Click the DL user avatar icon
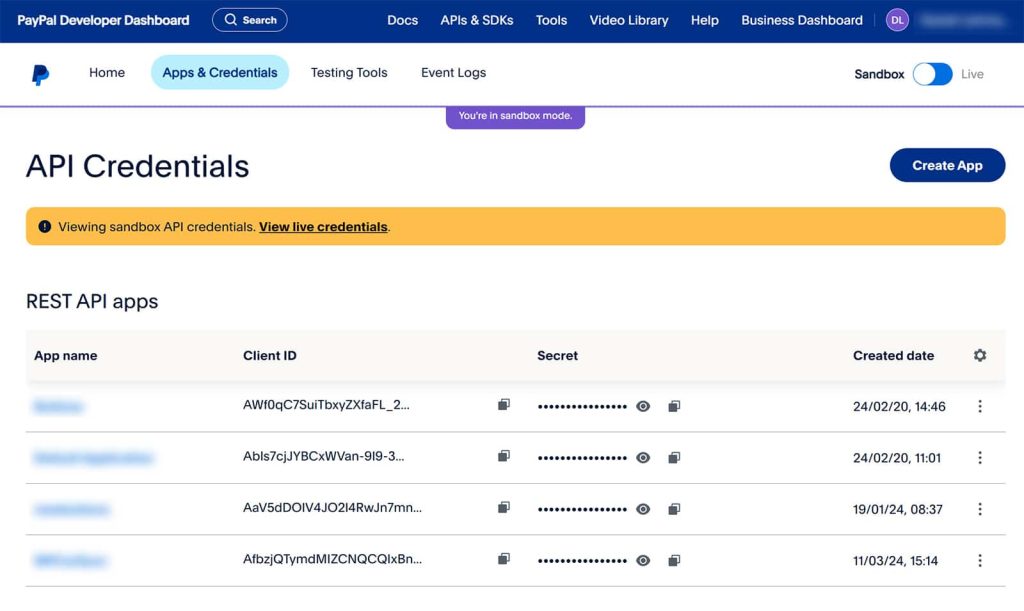The width and height of the screenshot is (1024, 611). (x=897, y=20)
